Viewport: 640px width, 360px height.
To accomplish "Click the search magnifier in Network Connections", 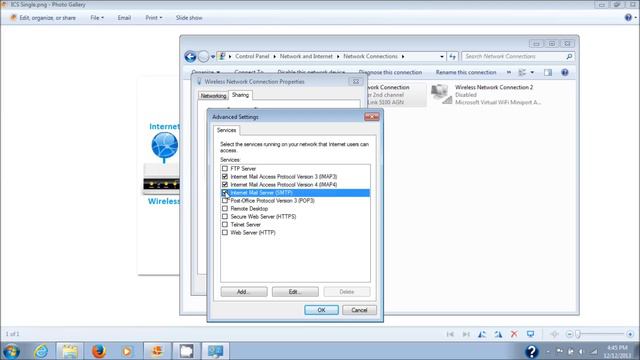I will pos(569,56).
